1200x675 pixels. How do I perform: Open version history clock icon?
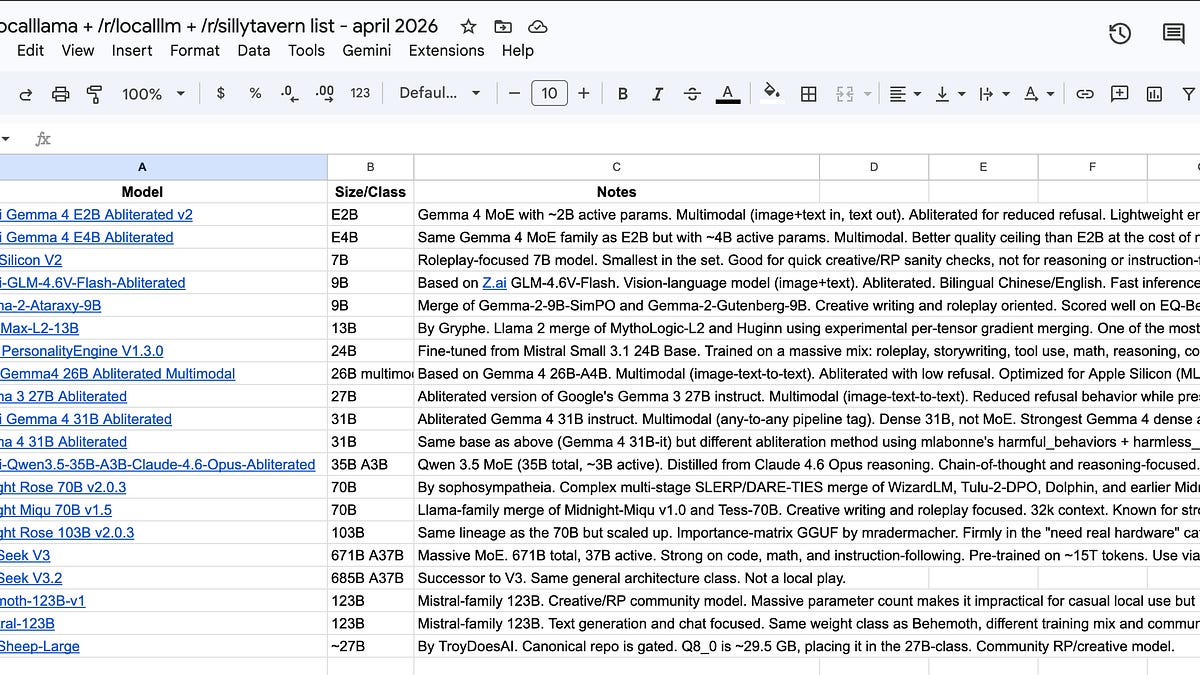click(1120, 33)
